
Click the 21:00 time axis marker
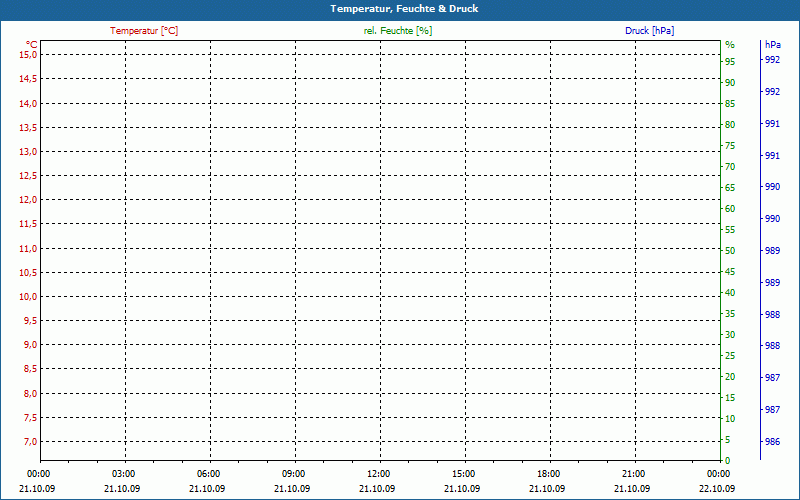pyautogui.click(x=634, y=473)
